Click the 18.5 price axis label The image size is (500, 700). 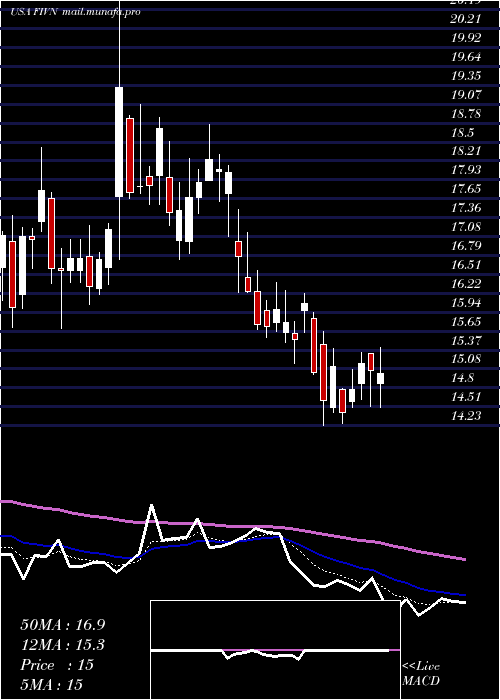462,133
